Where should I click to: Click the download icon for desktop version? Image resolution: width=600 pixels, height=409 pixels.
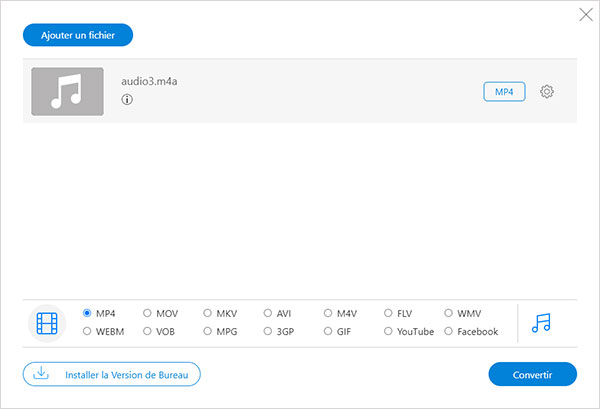[x=42, y=374]
